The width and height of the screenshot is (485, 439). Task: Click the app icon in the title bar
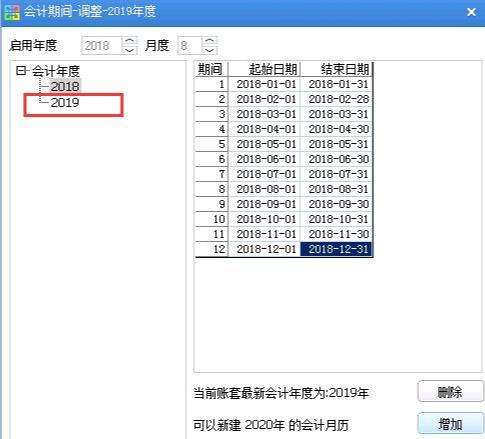point(12,12)
